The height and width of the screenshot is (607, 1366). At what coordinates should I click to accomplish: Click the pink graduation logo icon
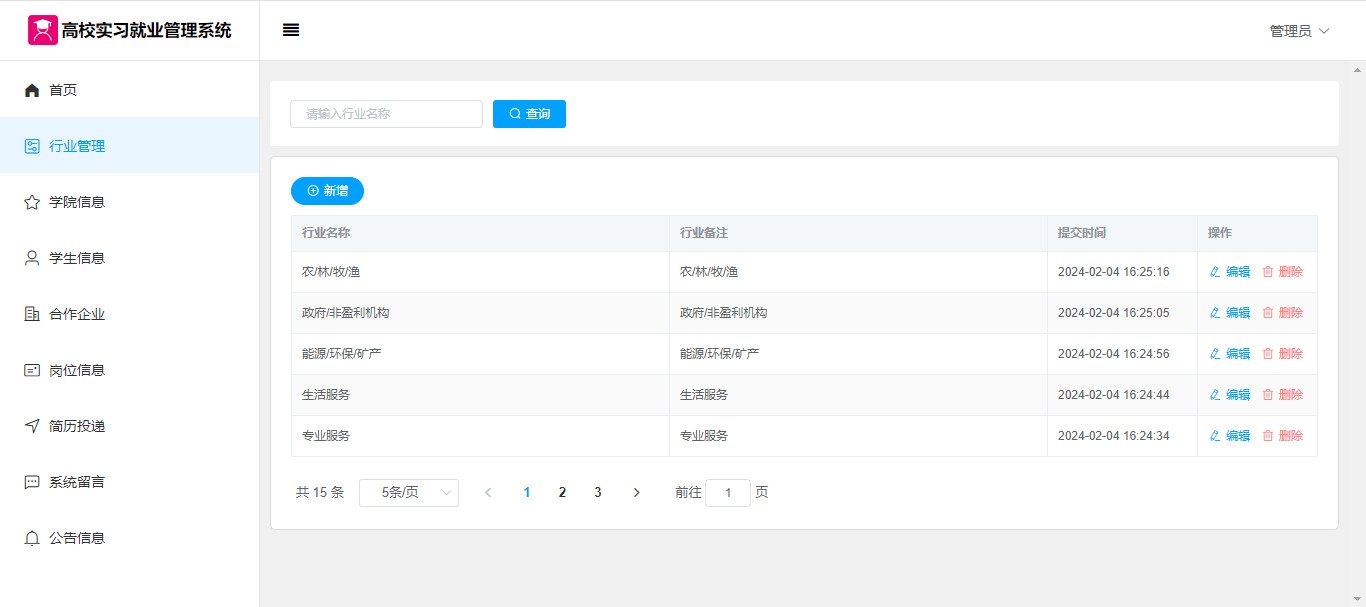[x=42, y=30]
